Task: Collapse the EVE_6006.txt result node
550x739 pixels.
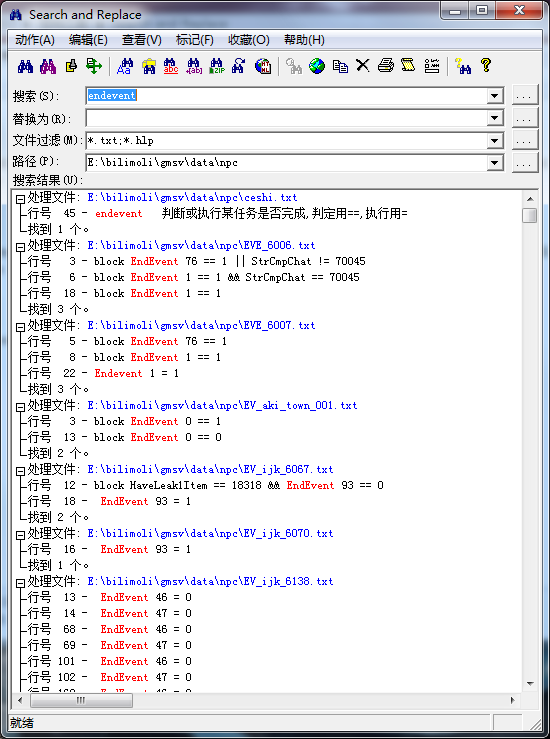Action: tap(20, 247)
